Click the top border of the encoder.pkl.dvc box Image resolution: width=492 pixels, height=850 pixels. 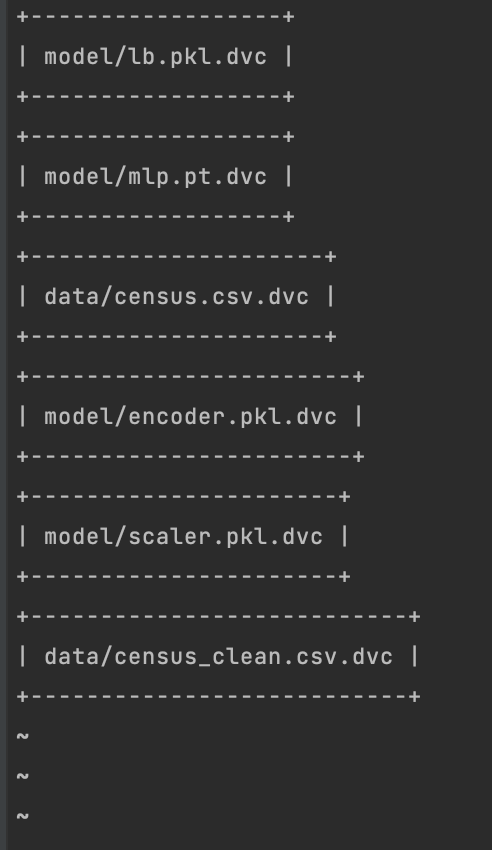point(191,376)
